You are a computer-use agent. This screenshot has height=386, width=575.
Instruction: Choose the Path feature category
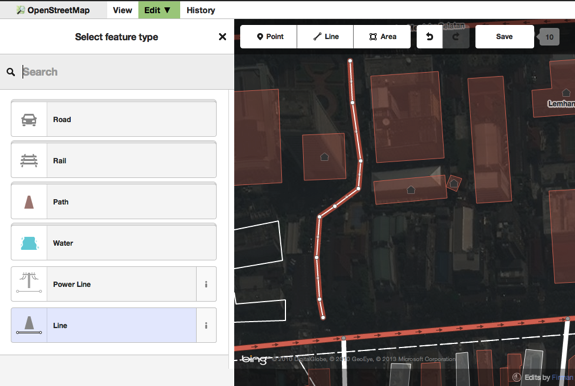(114, 201)
